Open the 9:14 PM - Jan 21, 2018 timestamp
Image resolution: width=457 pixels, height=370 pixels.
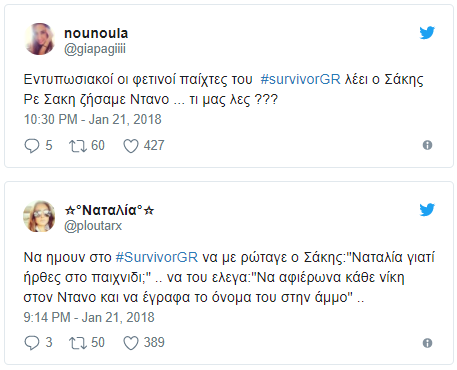[x=89, y=317]
